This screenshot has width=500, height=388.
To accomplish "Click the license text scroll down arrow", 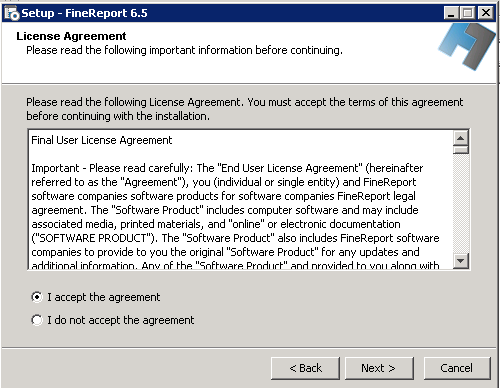I will pyautogui.click(x=461, y=260).
